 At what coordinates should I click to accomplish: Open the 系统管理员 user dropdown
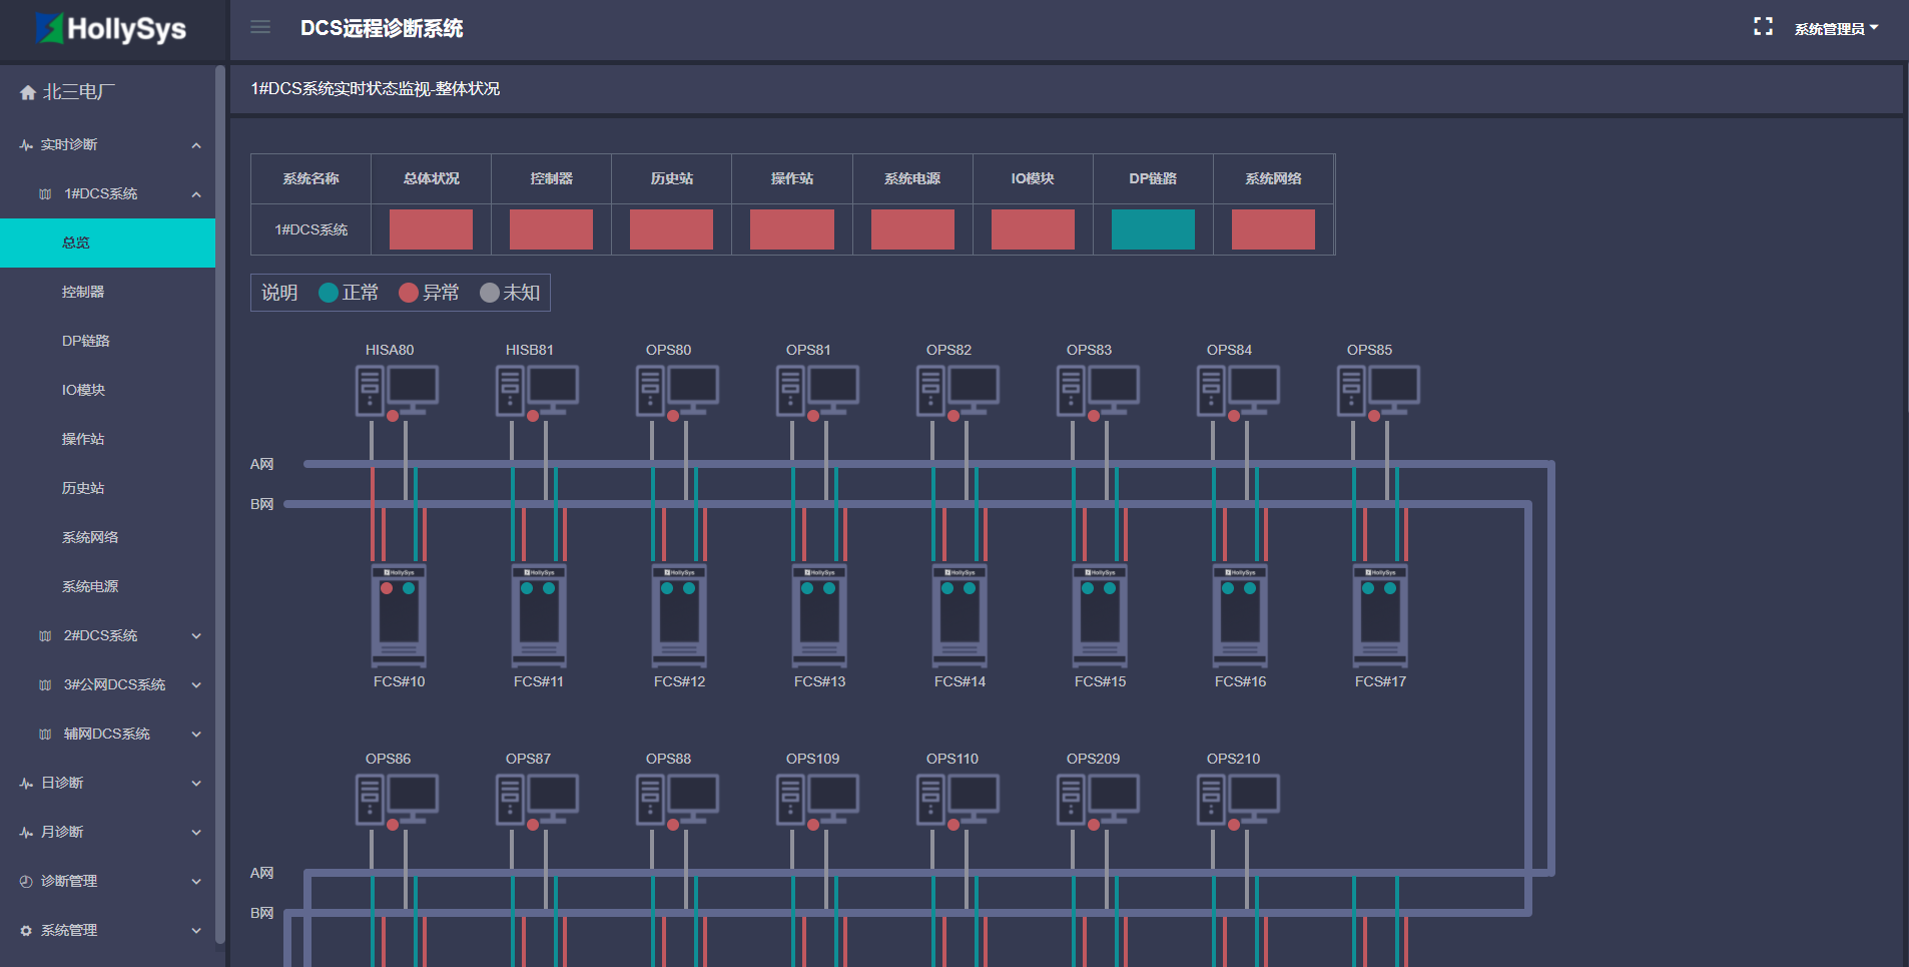point(1835,29)
